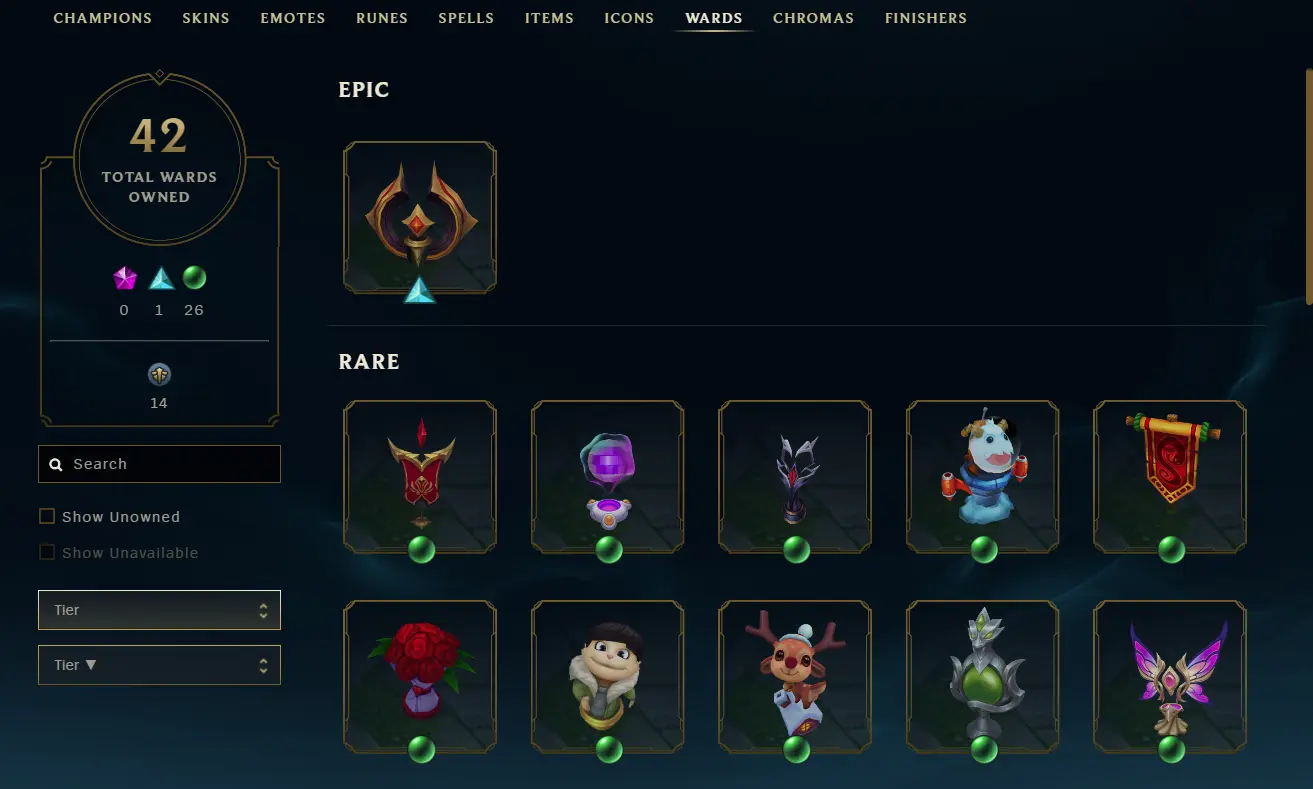Enable the Show Unowned checkbox
The height and width of the screenshot is (789, 1313).
47,516
